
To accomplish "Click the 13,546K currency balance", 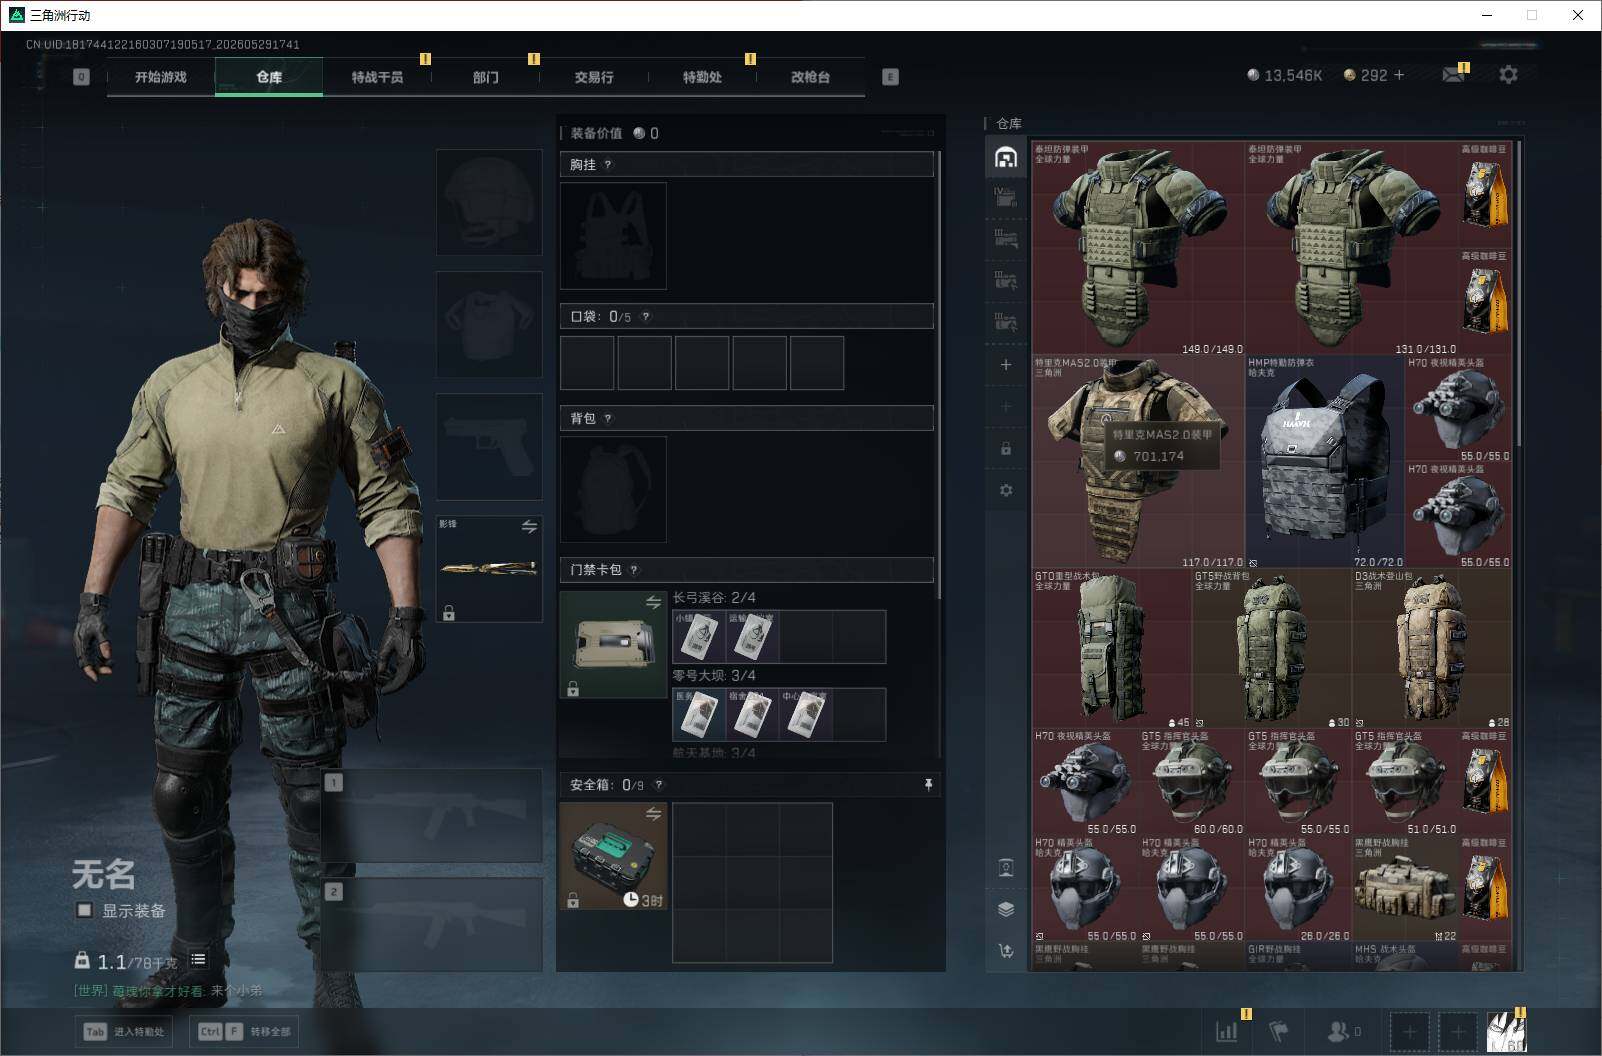I will point(1284,75).
